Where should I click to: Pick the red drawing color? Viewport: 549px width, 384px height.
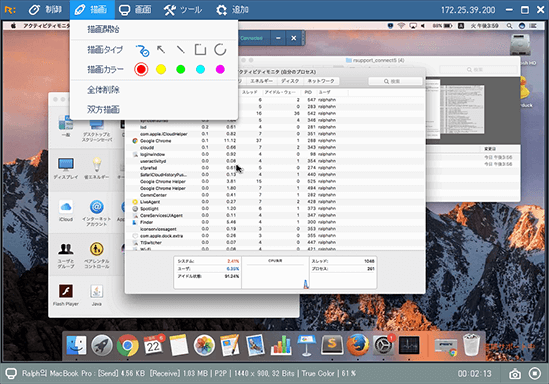(x=141, y=69)
